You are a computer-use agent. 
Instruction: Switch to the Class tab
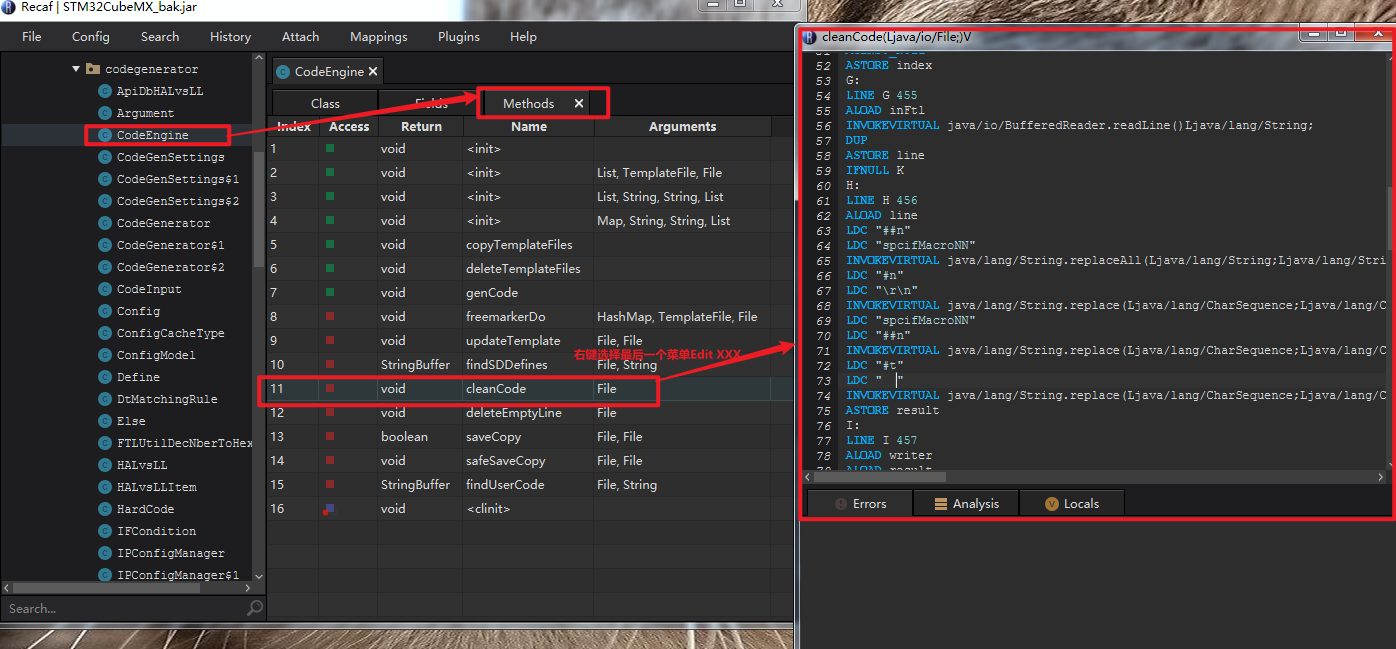(x=324, y=102)
